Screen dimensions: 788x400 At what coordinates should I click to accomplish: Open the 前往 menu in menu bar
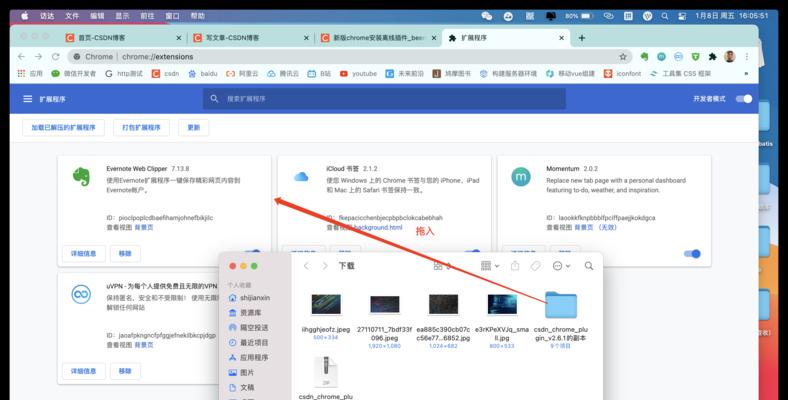147,16
